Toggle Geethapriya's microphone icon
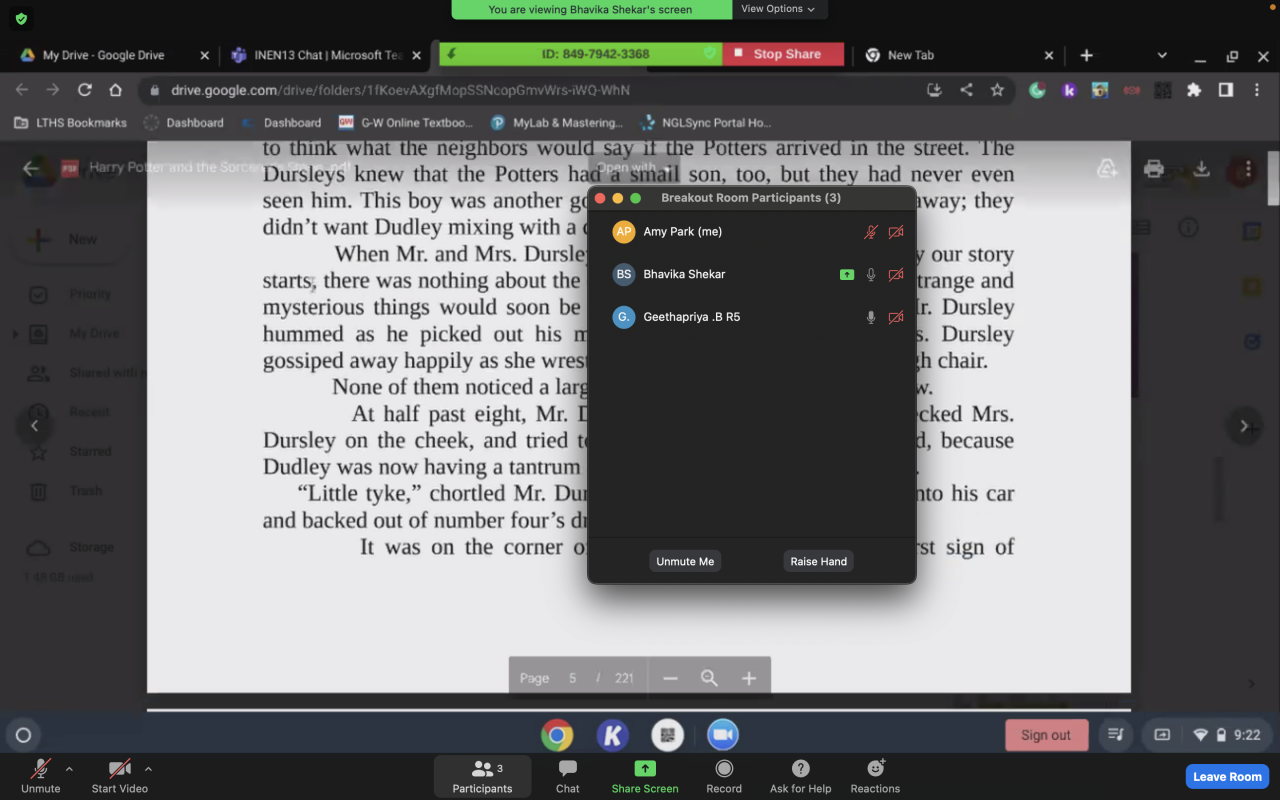The width and height of the screenshot is (1280, 800). click(x=871, y=317)
